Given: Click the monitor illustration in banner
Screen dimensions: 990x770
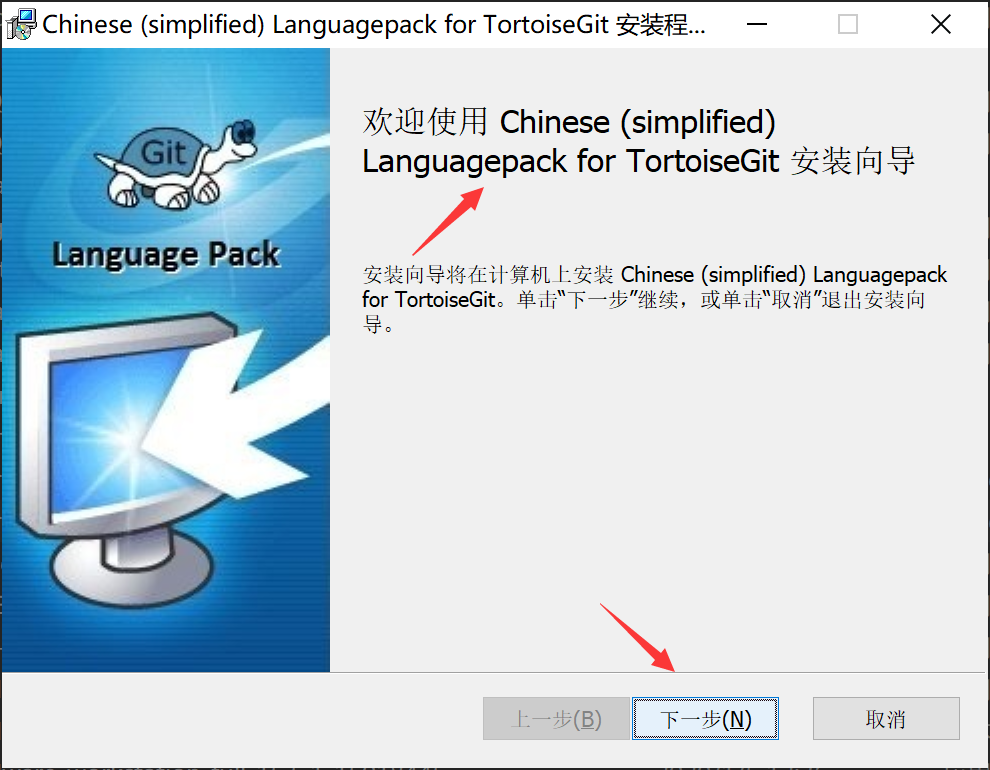Looking at the screenshot, I should tap(129, 458).
